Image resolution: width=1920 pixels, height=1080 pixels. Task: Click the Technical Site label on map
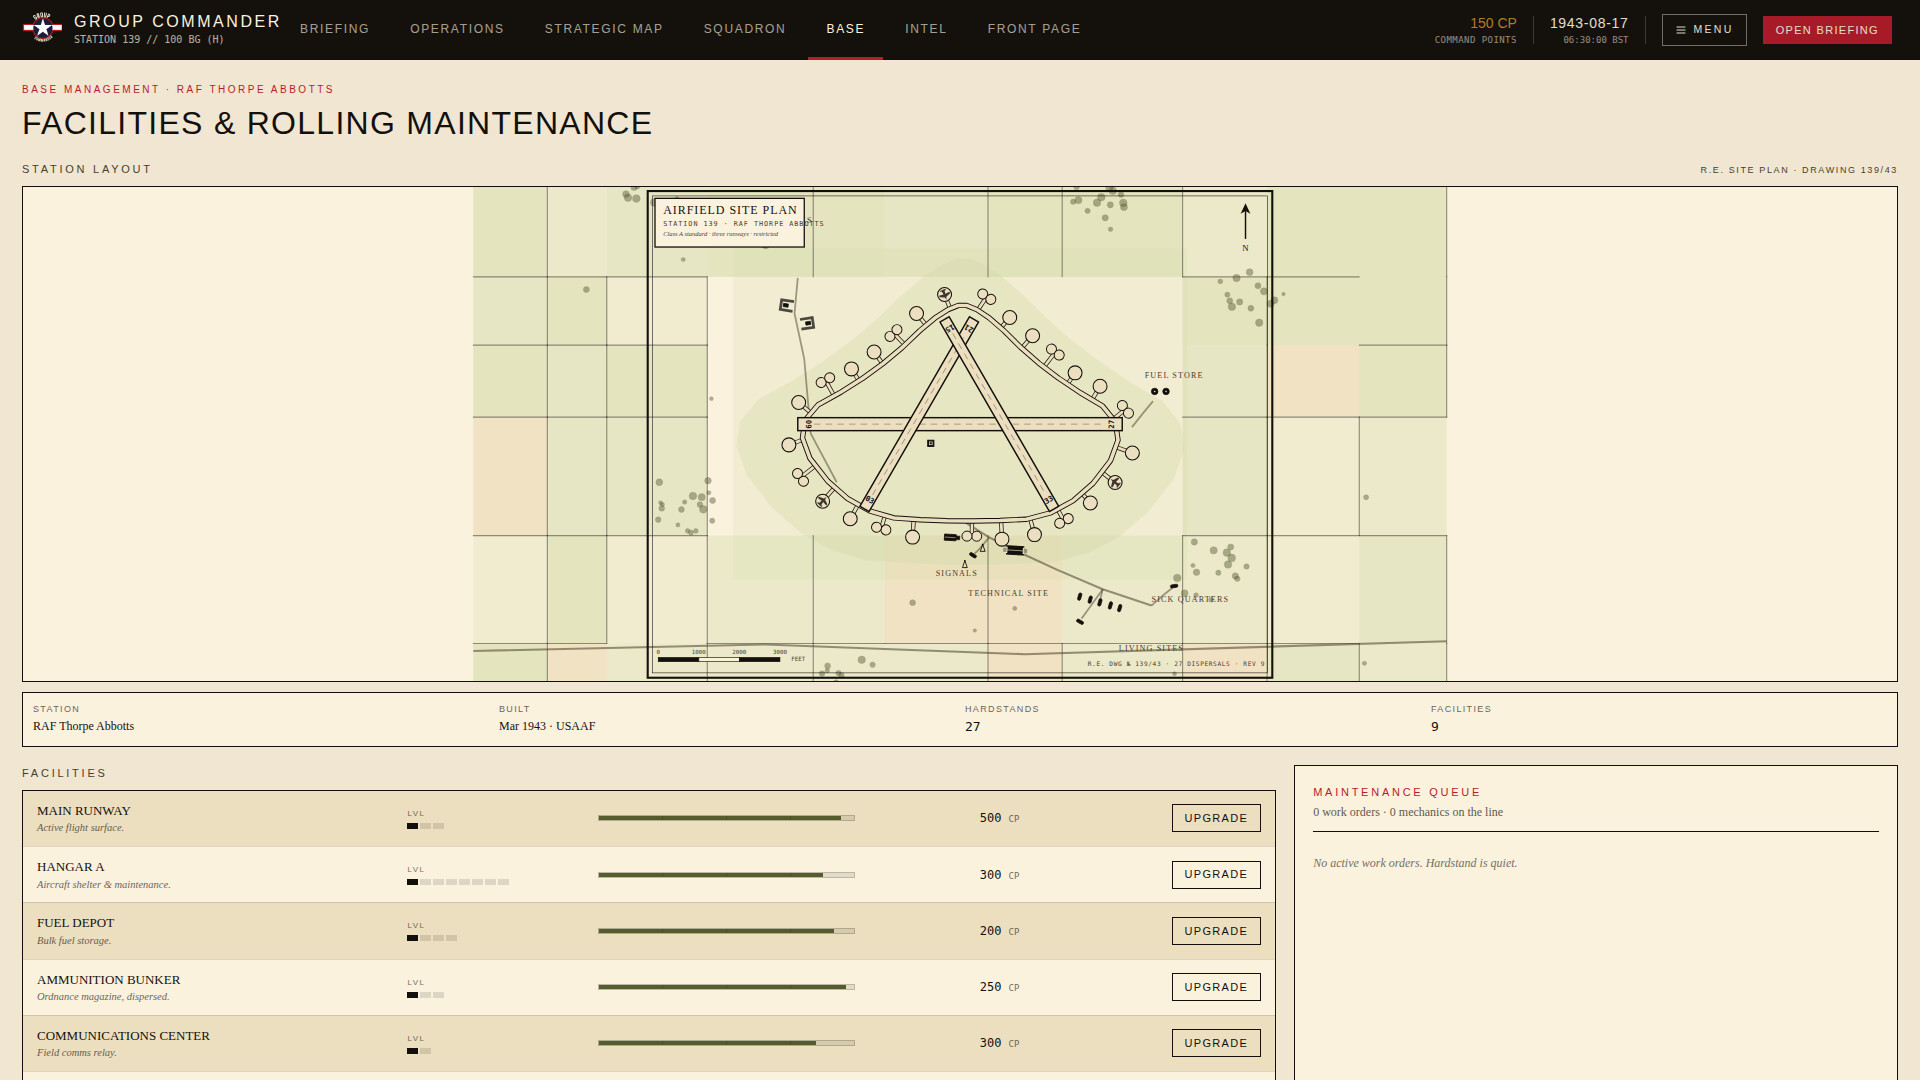point(1008,593)
